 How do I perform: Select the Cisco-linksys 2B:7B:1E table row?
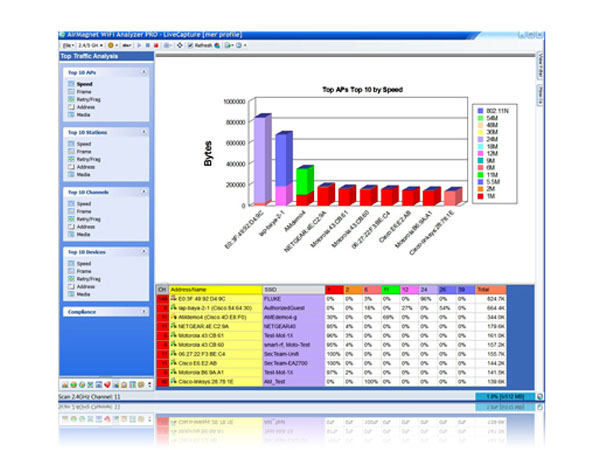pos(210,382)
